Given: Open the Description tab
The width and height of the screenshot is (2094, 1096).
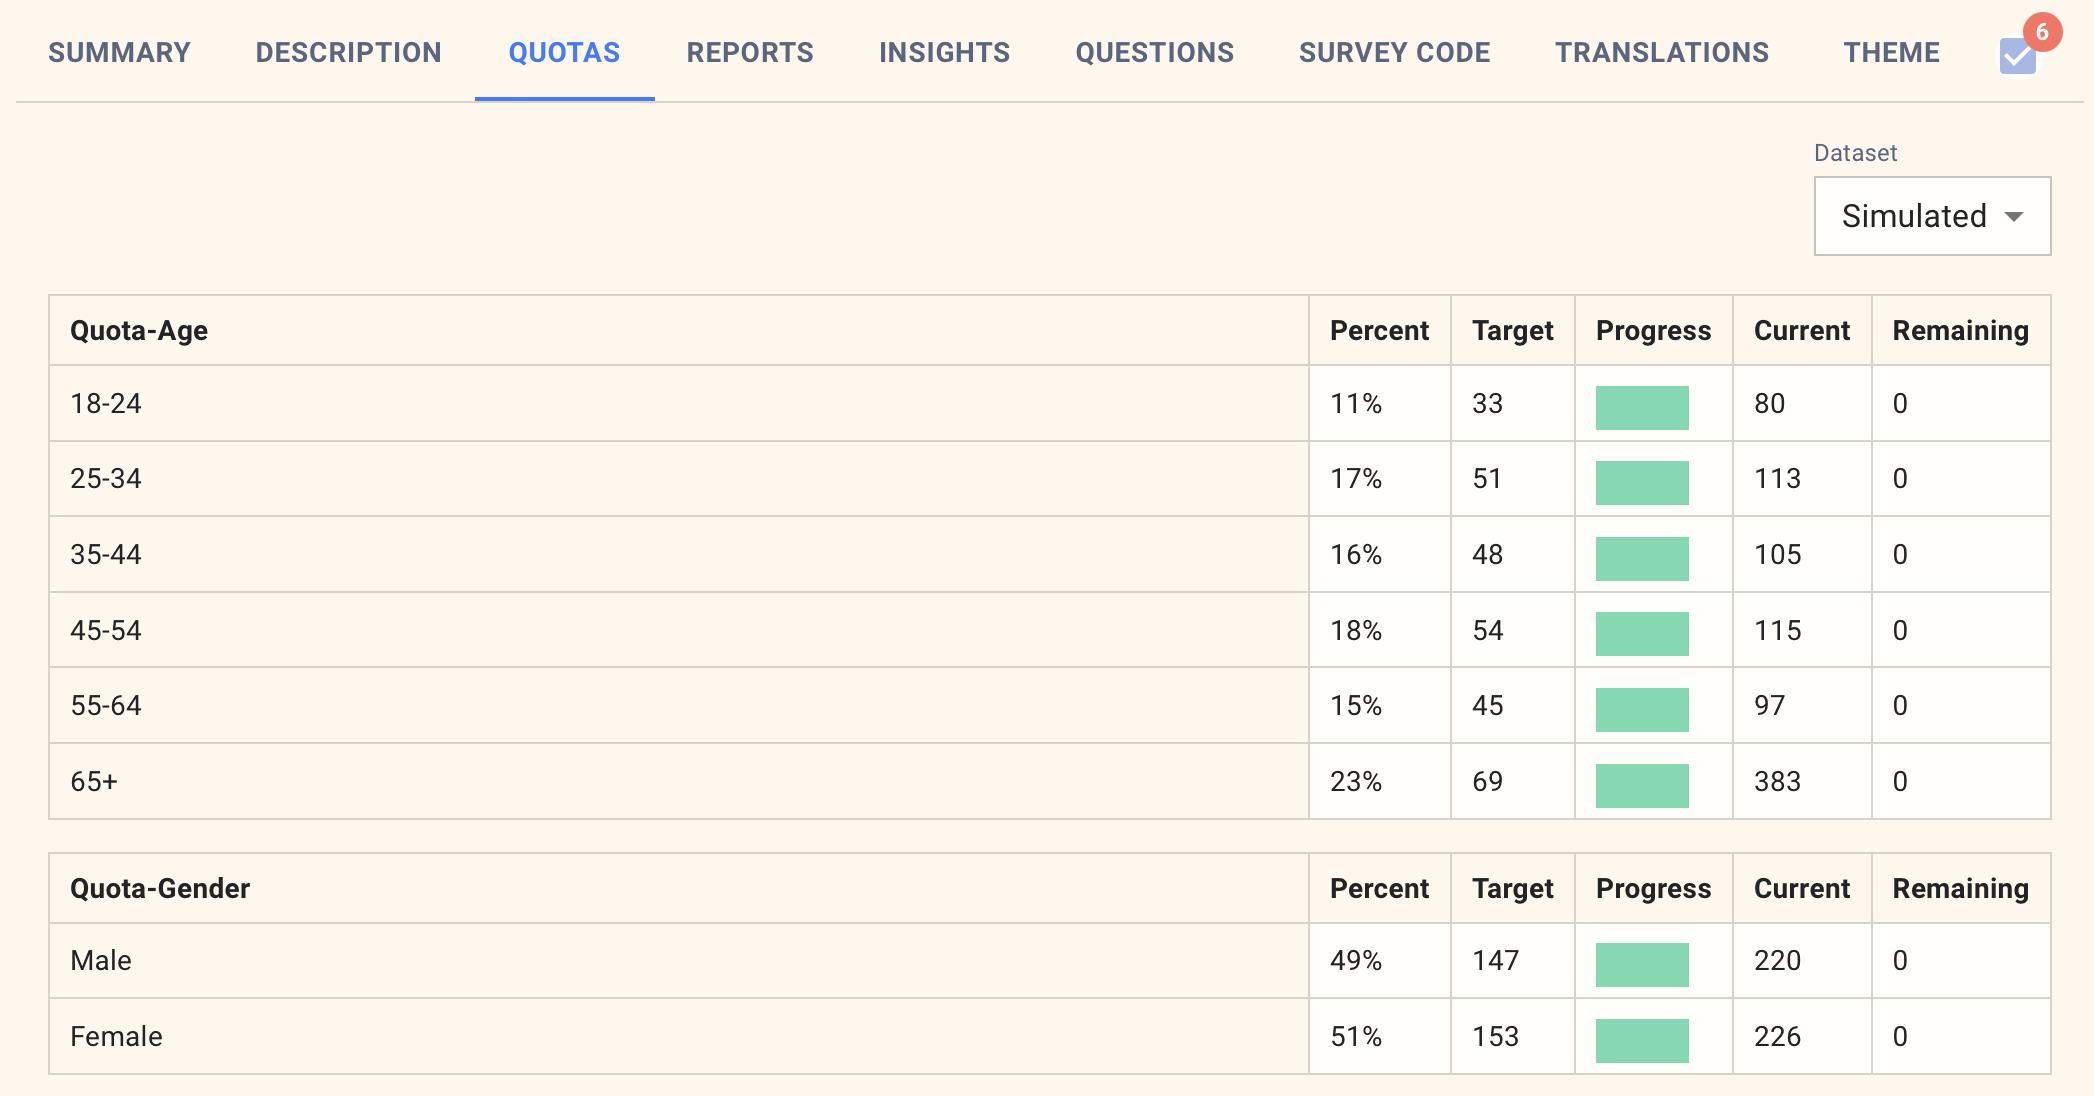Looking at the screenshot, I should pos(348,52).
